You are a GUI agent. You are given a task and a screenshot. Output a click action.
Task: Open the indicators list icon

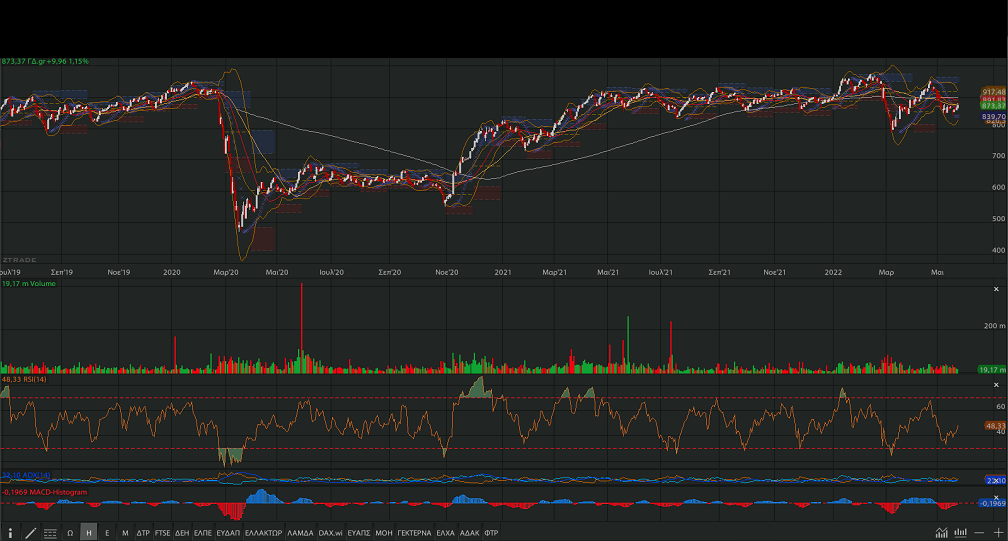tap(50, 533)
